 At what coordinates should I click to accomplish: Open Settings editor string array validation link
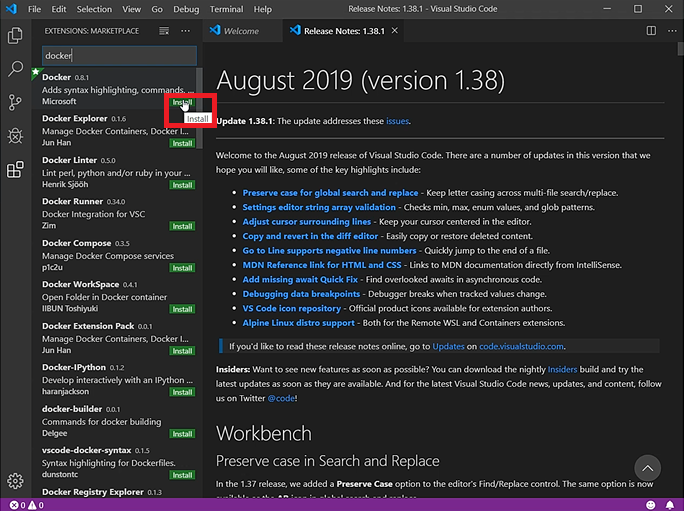point(319,207)
